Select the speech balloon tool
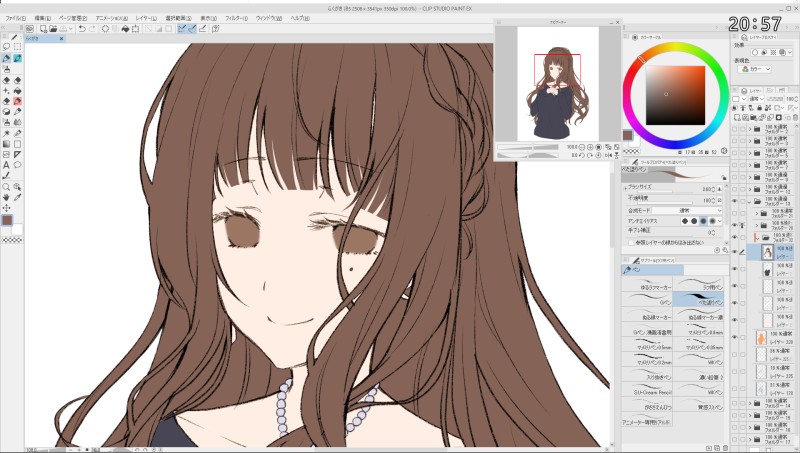This screenshot has width=800, height=453. point(17,165)
